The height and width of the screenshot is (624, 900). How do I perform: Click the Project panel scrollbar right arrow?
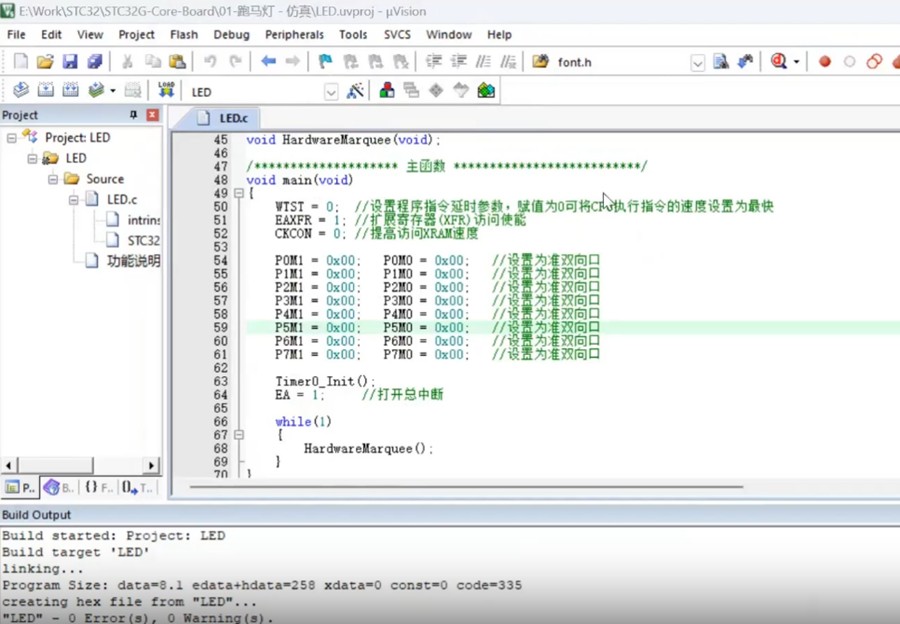[x=152, y=465]
